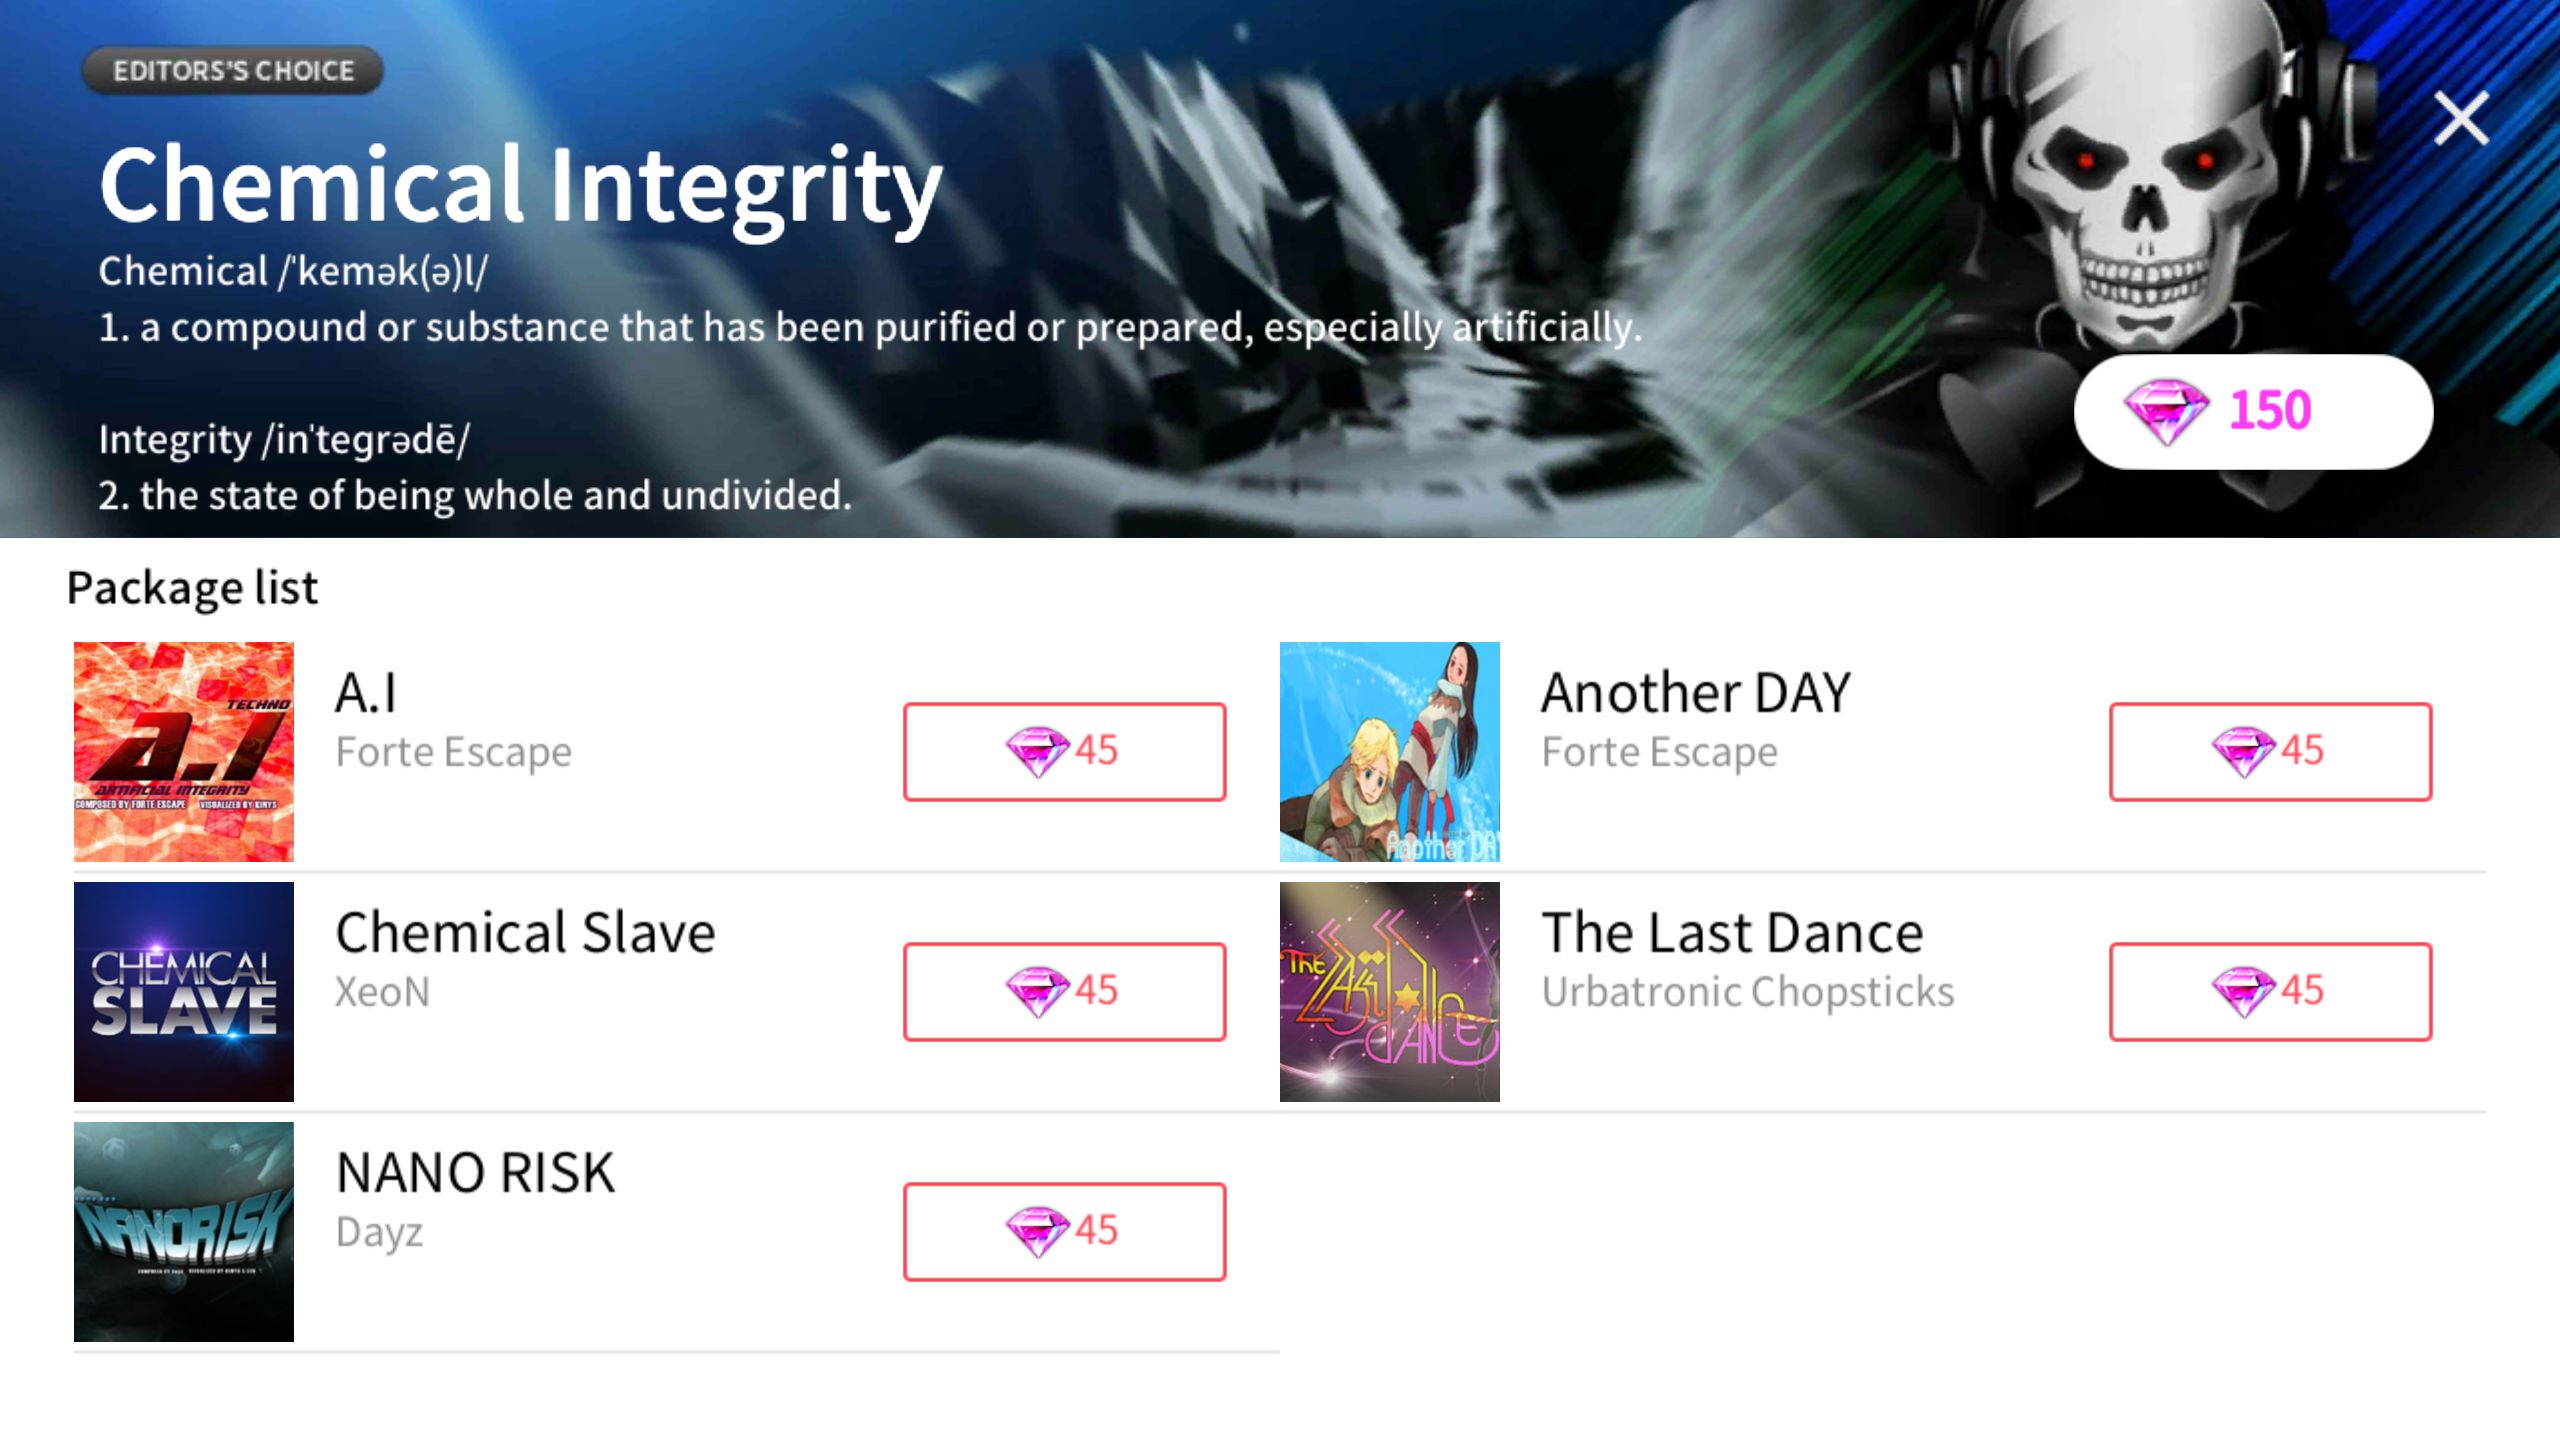2560x1440 pixels.
Task: Tap the Chemical Slave album art
Action: [184, 992]
